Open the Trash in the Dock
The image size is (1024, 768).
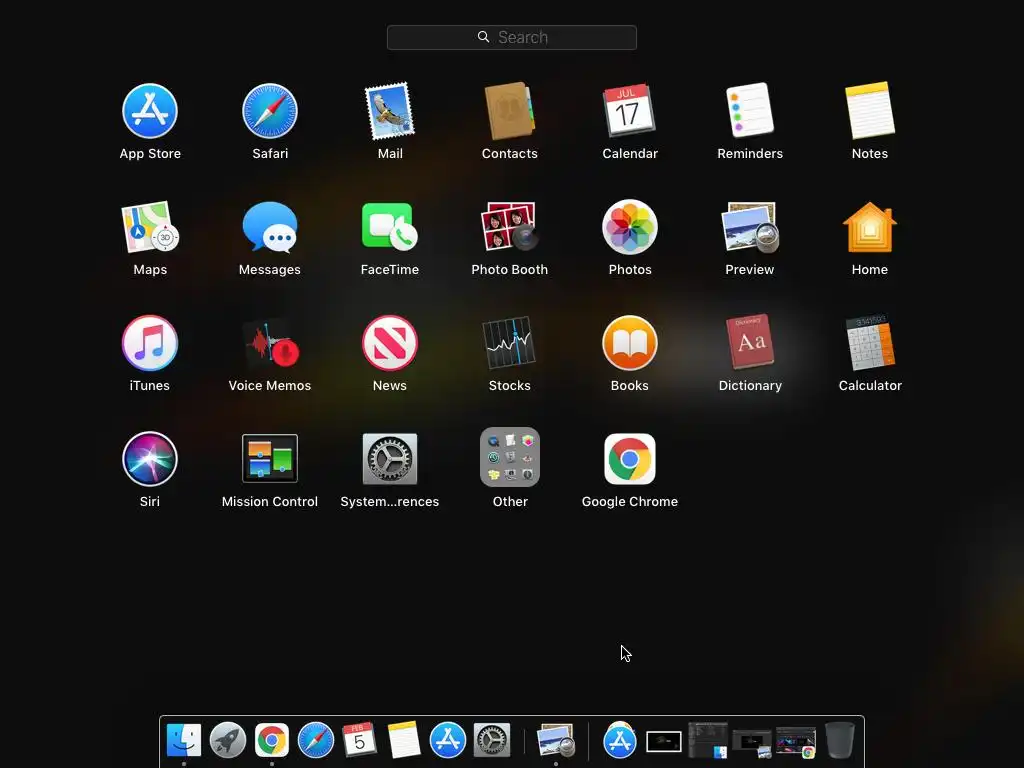[840, 740]
